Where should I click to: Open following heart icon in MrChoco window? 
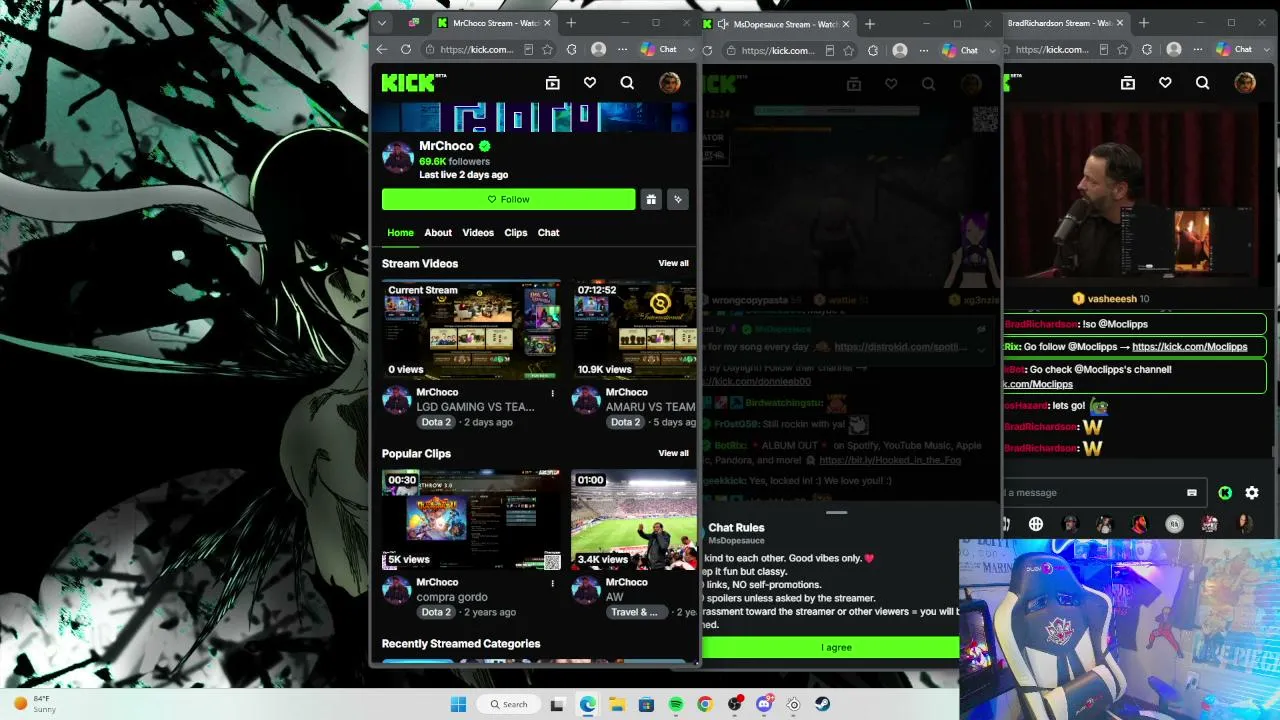(x=590, y=83)
